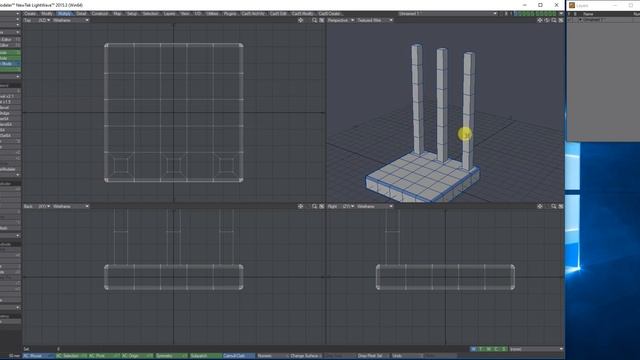Click the Undo button in bottom bar
640x360 pixels.
(406, 356)
